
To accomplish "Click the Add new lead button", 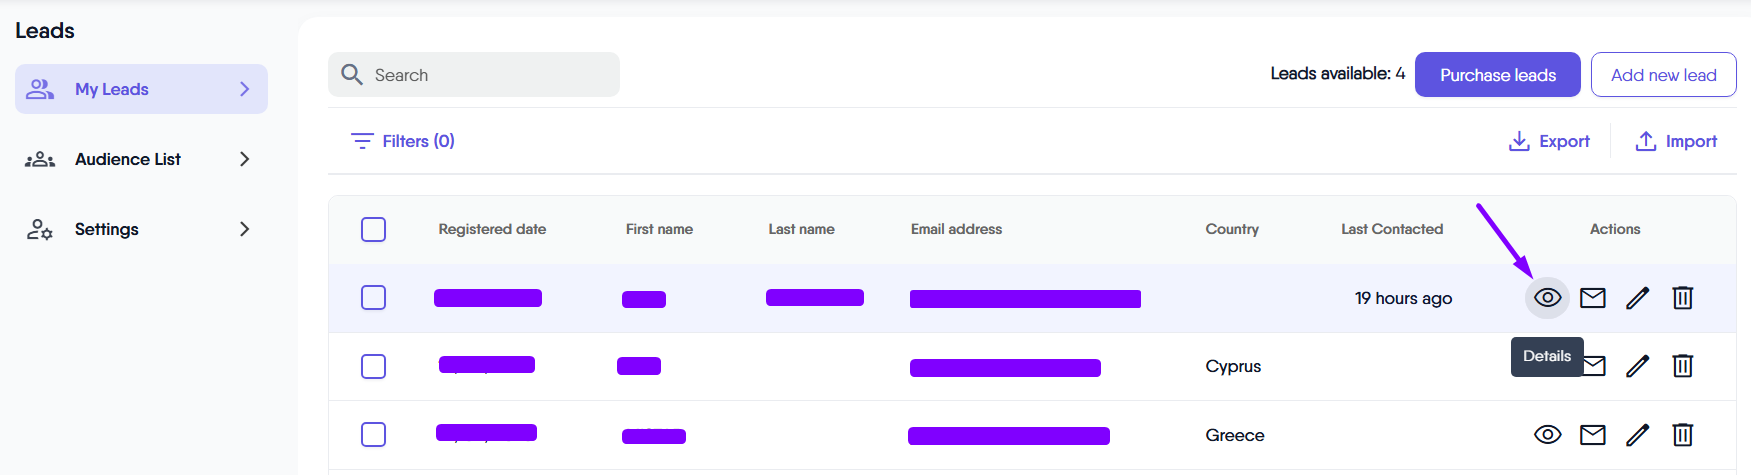I will click(x=1663, y=75).
